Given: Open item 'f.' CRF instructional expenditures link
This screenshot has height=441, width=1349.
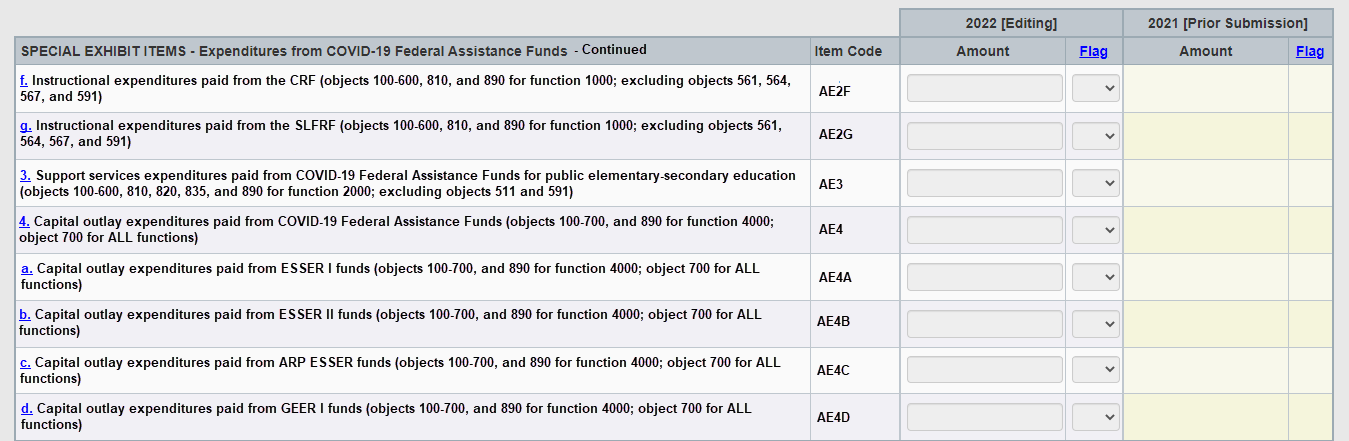Looking at the screenshot, I should click(x=24, y=80).
